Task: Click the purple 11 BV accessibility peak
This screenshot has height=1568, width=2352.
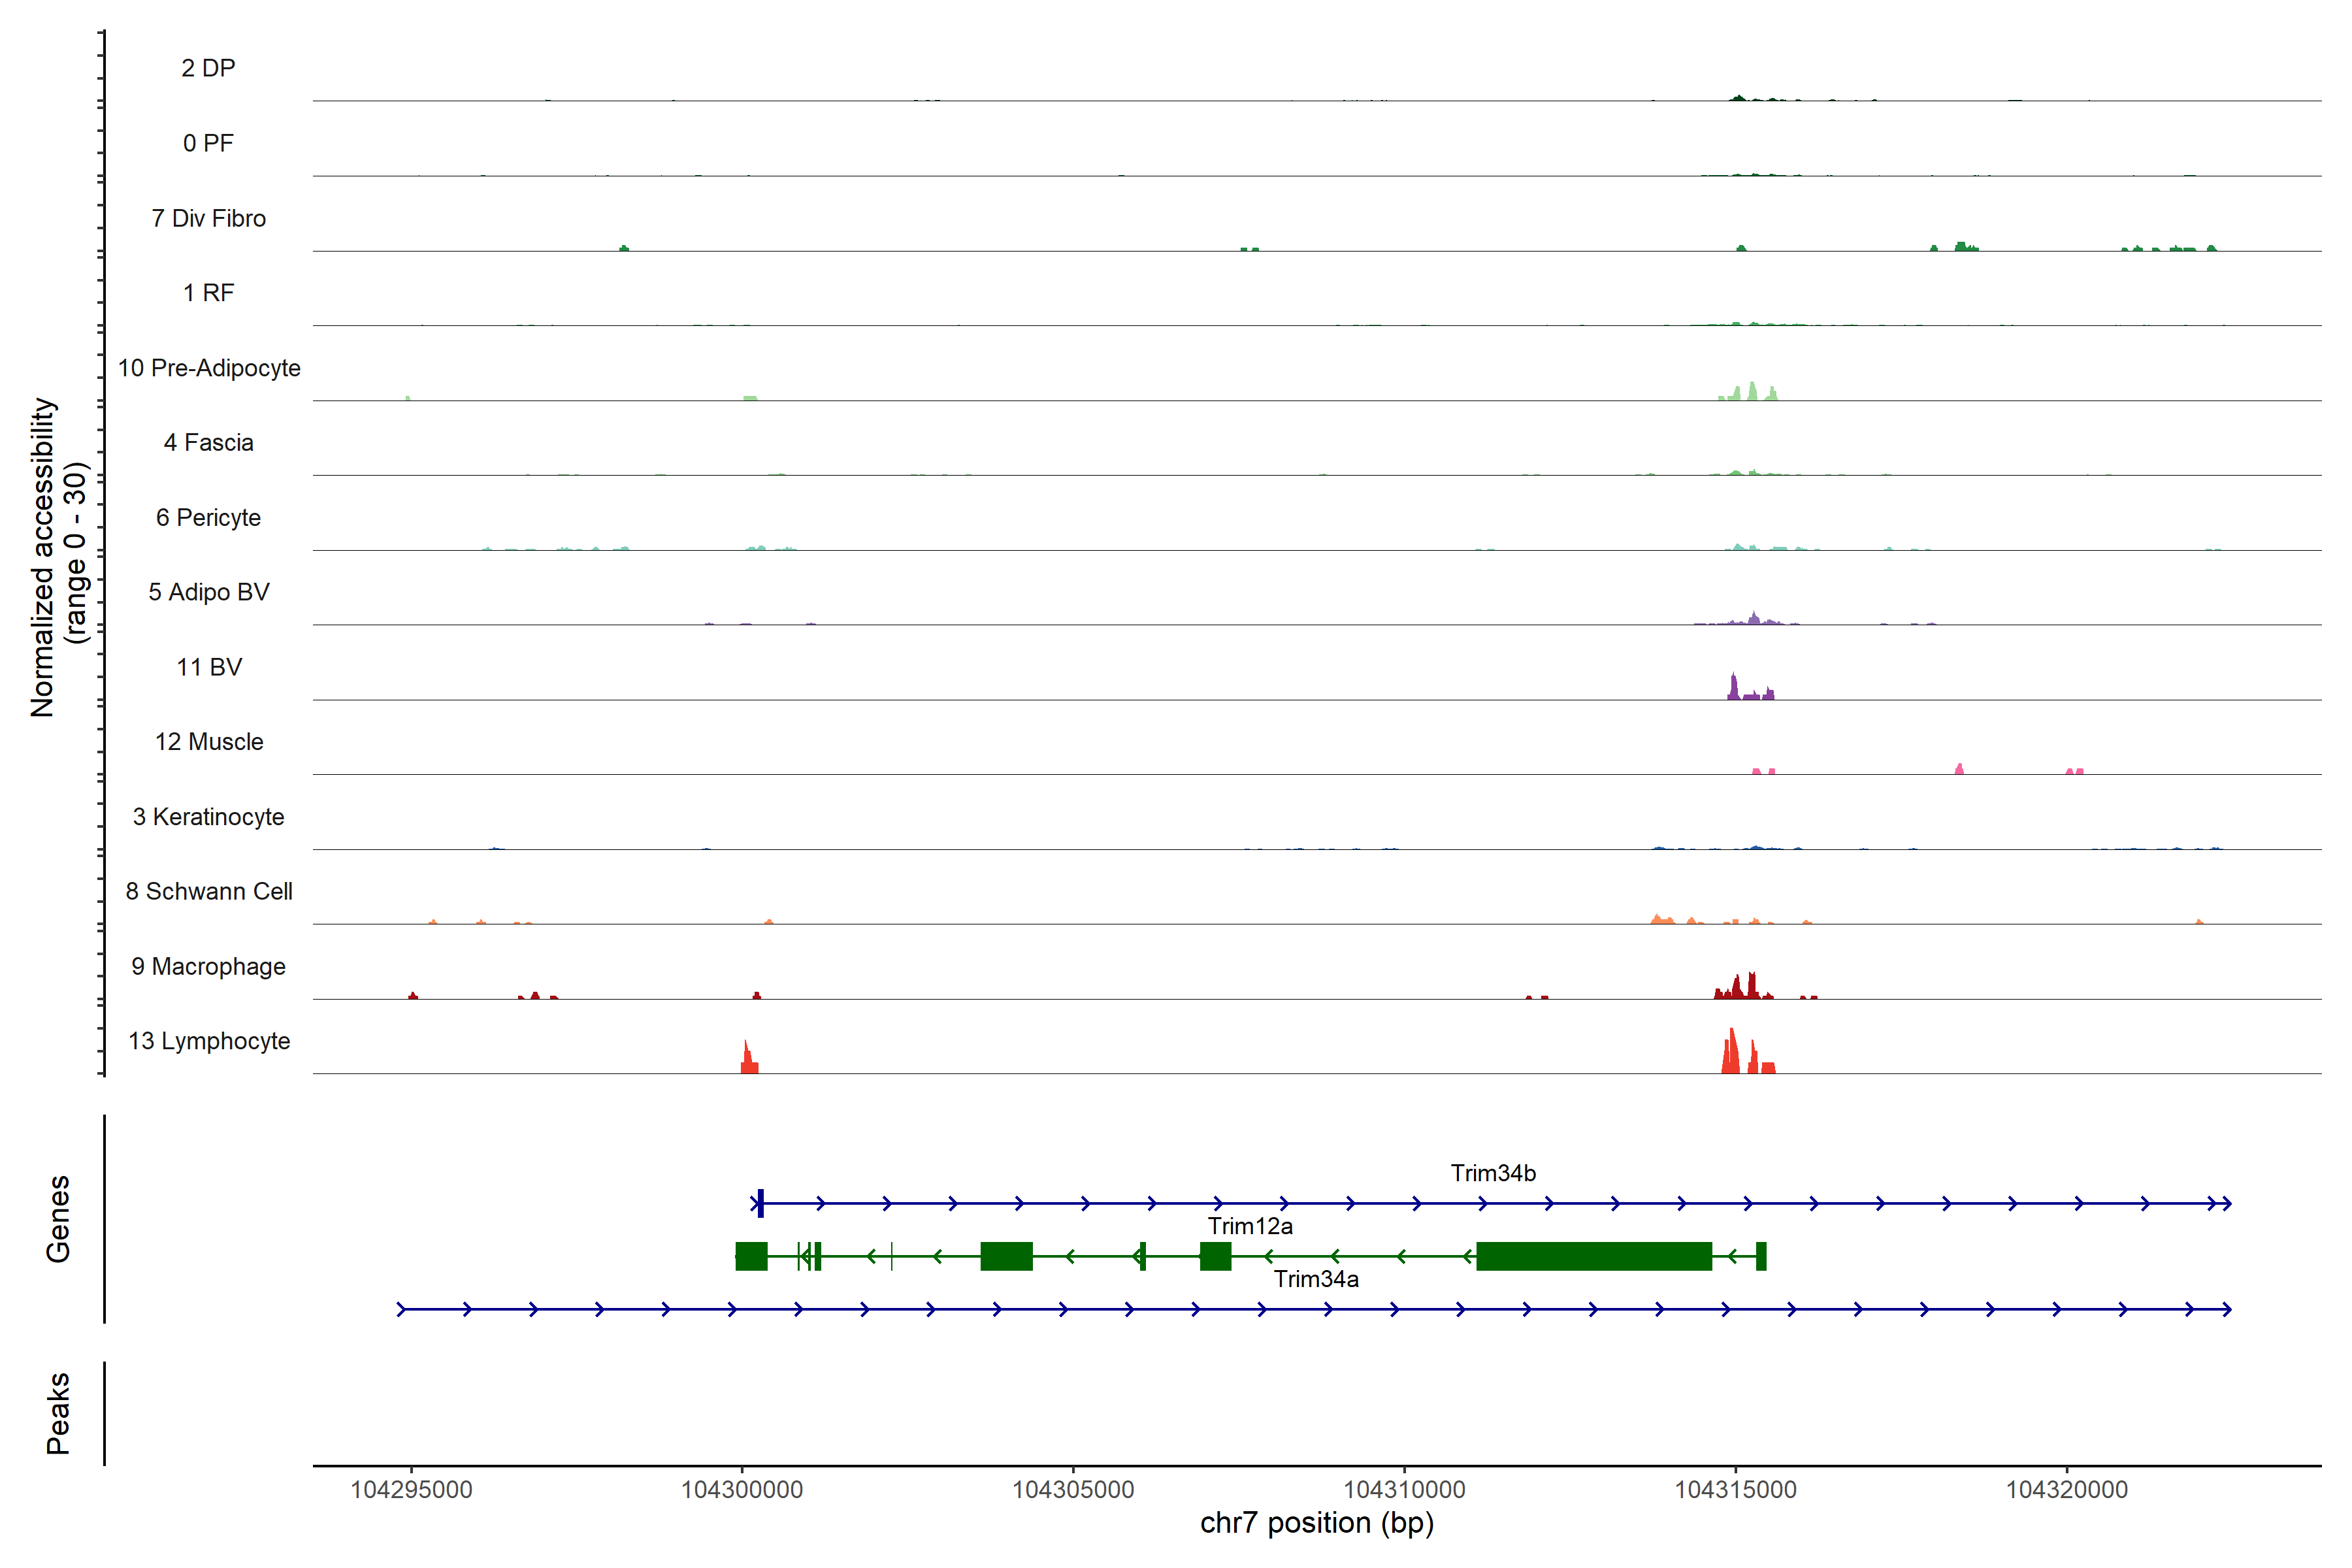Action: tap(1734, 688)
